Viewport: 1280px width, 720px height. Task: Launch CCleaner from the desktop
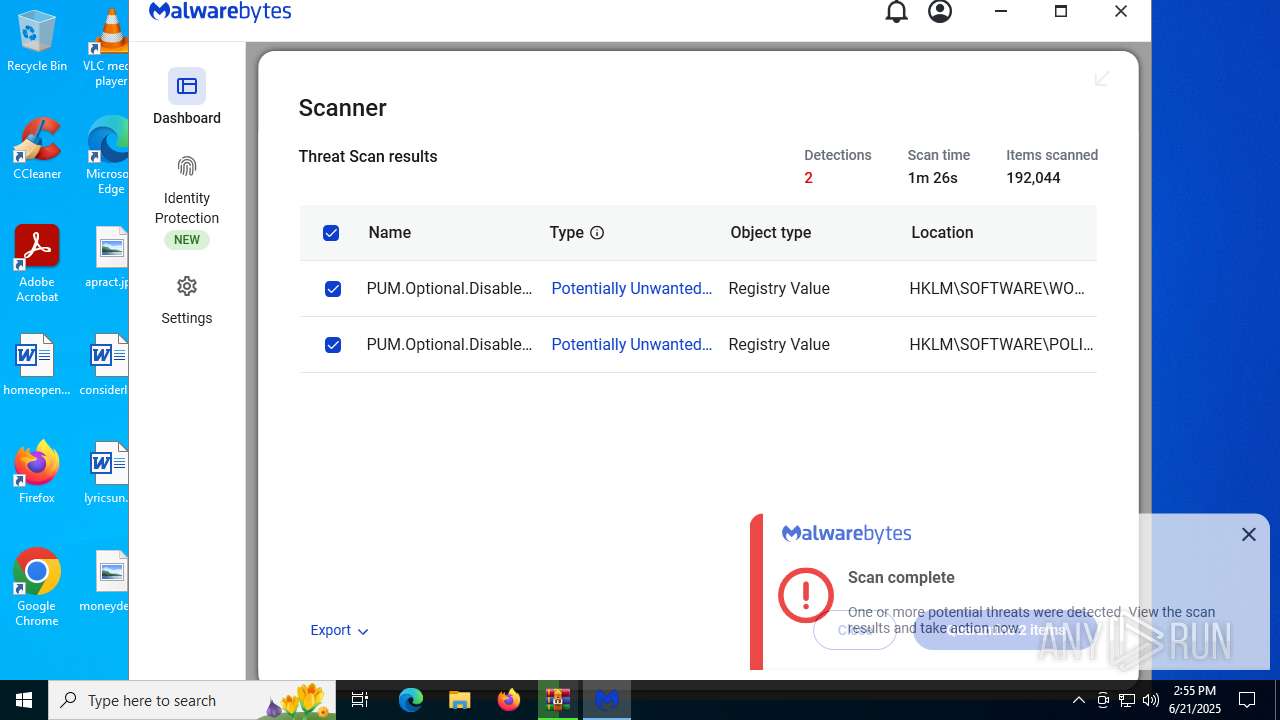pyautogui.click(x=37, y=149)
